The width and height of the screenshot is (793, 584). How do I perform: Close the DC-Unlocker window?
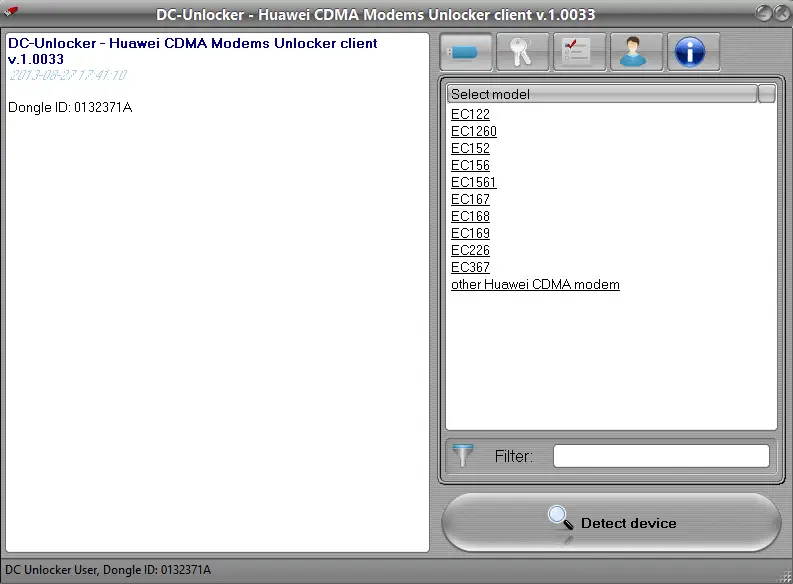point(782,14)
